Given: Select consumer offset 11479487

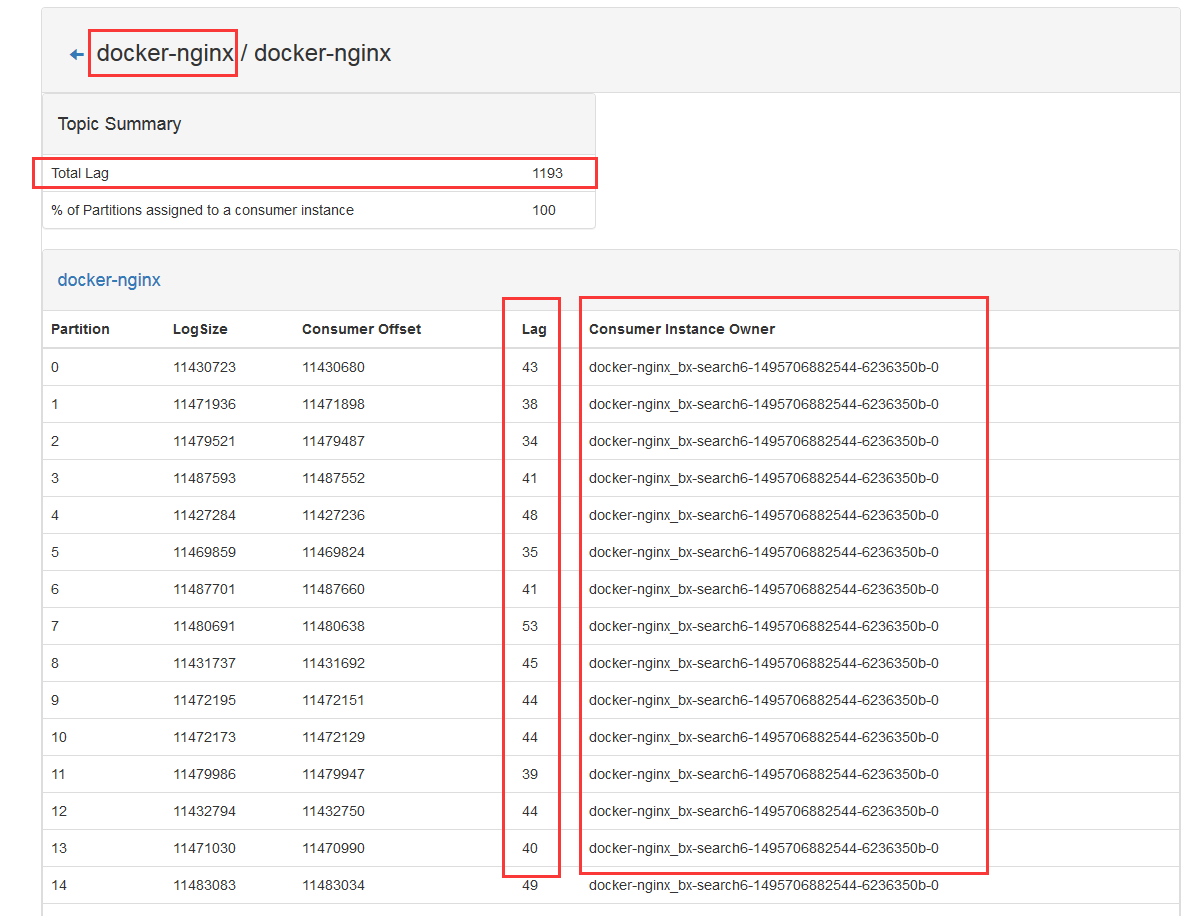Looking at the screenshot, I should coord(333,441).
